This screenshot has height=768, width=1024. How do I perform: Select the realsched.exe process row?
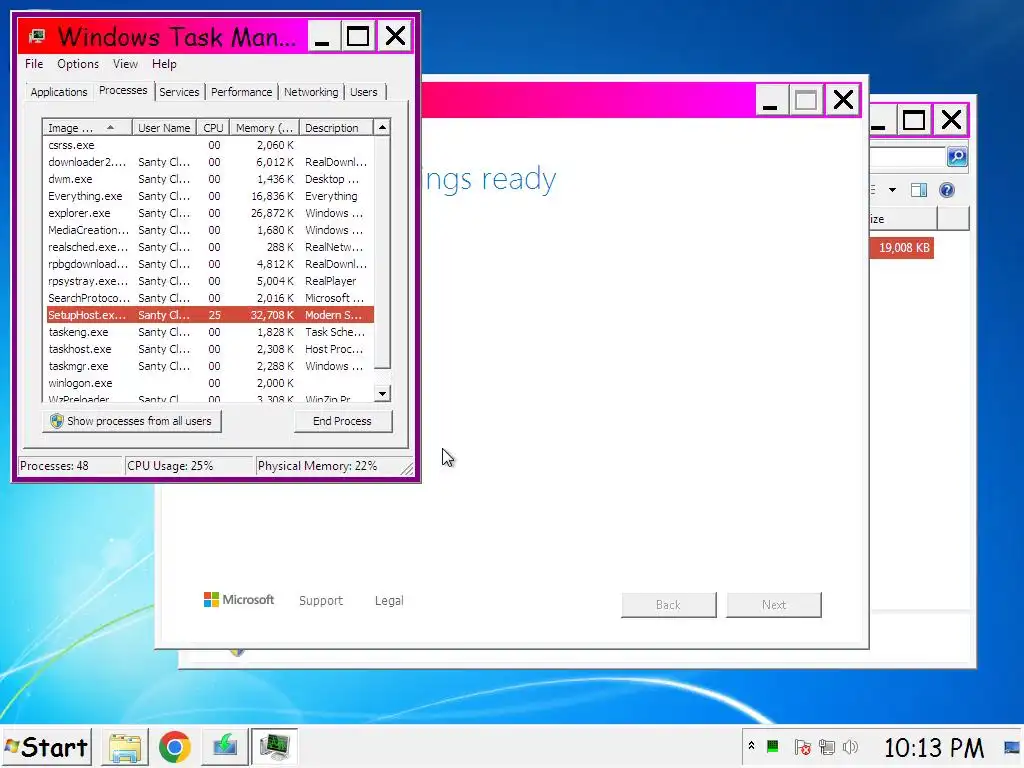point(209,247)
